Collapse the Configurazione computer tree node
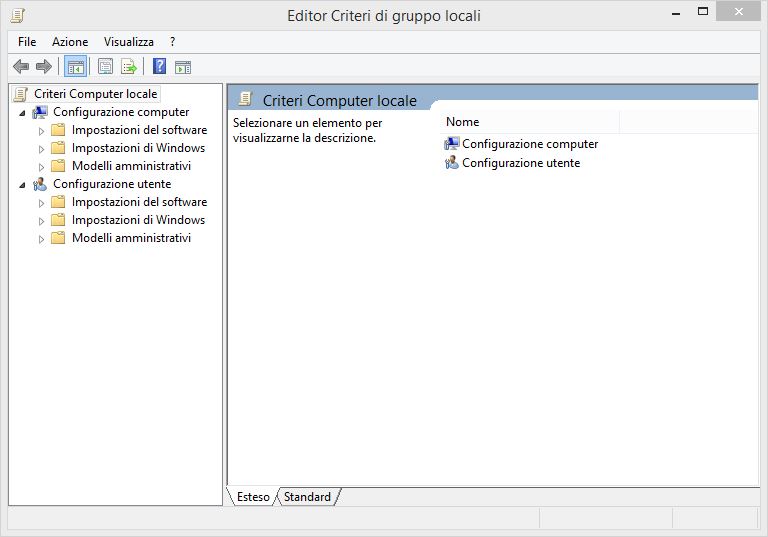 tap(22, 113)
